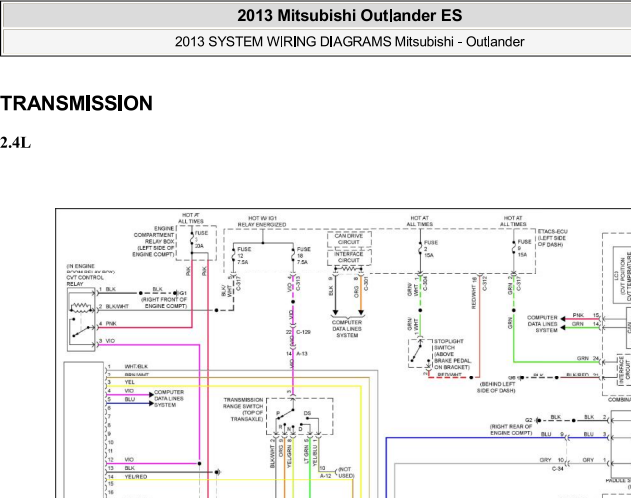Click the 'FUSE 18 7.5A' label
631x498 pixels.
pos(304,256)
